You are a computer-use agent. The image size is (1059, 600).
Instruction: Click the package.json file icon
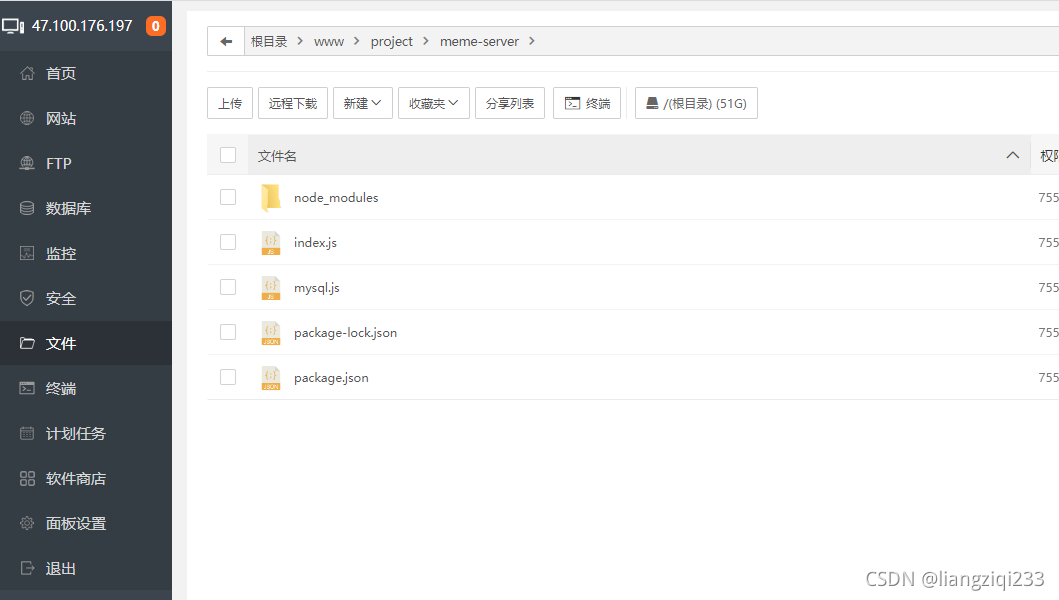click(271, 378)
